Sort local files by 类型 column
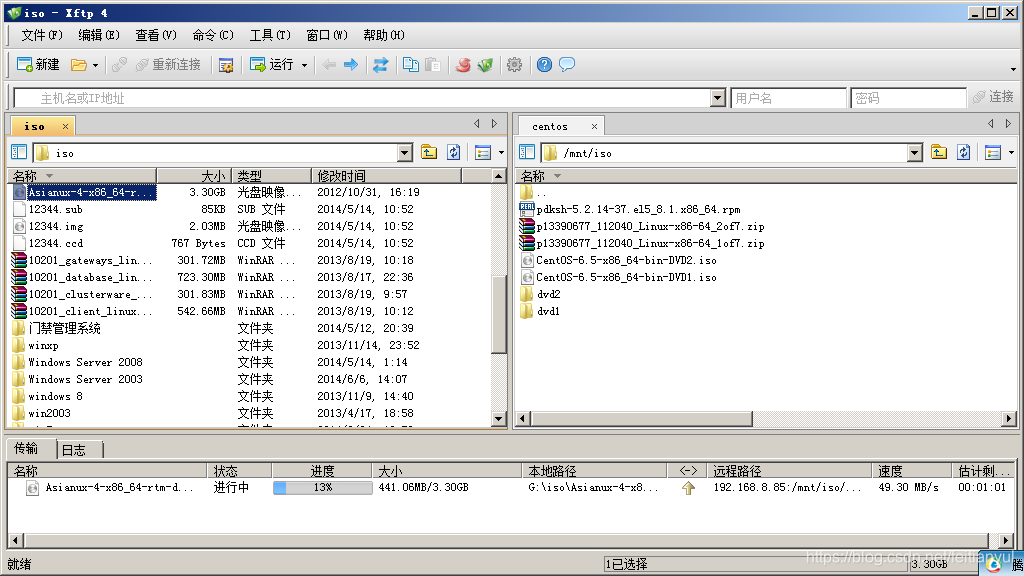 point(271,176)
